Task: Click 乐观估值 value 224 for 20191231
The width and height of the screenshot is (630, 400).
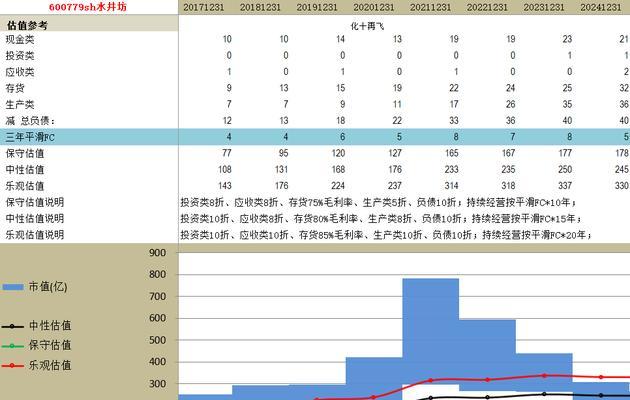Action: [338, 186]
